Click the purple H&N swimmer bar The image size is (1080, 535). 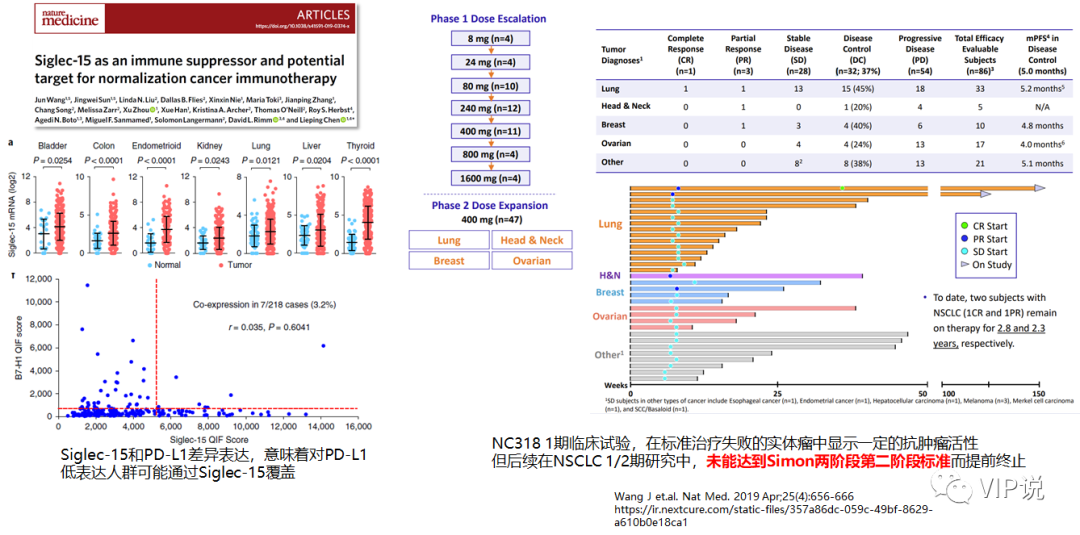click(x=747, y=275)
